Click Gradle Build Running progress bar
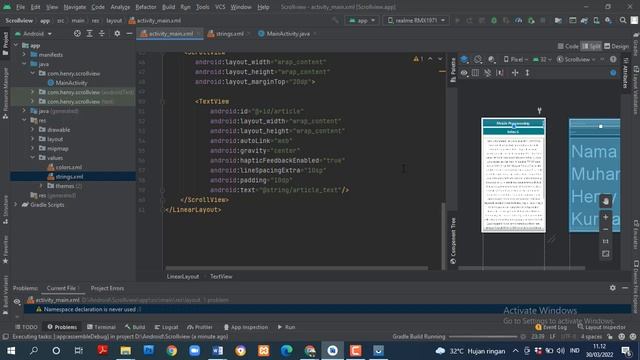The width and height of the screenshot is (640, 360). (x=483, y=337)
